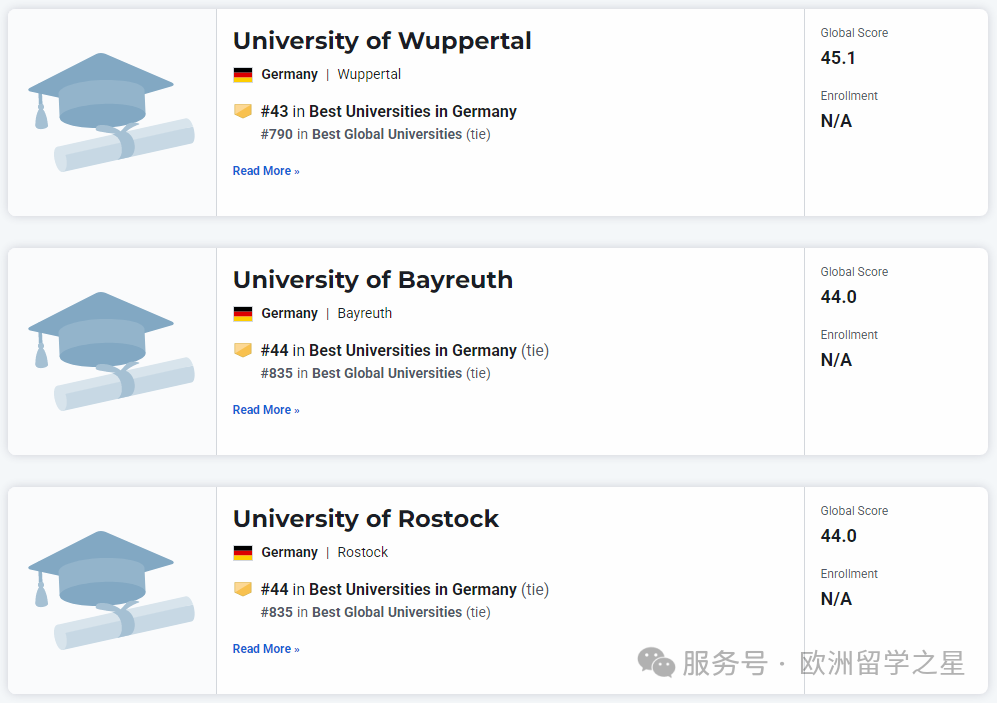Image resolution: width=997 pixels, height=703 pixels.
Task: Click the ranking badge icon in Bayreuth card
Action: tap(243, 350)
